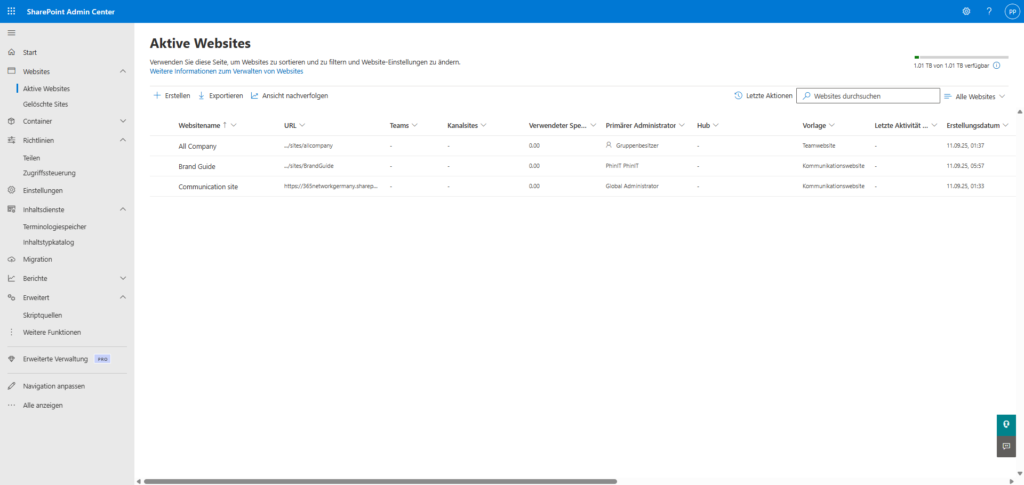Viewport: 1024px width, 485px height.
Task: Collapse the Websites navigation section
Action: pos(122,72)
